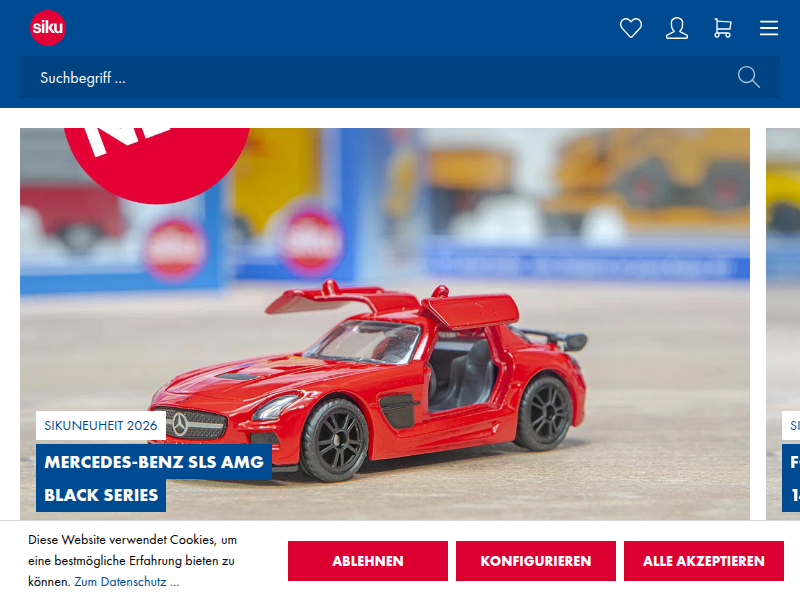
Task: Open the user account icon
Action: pos(677,28)
